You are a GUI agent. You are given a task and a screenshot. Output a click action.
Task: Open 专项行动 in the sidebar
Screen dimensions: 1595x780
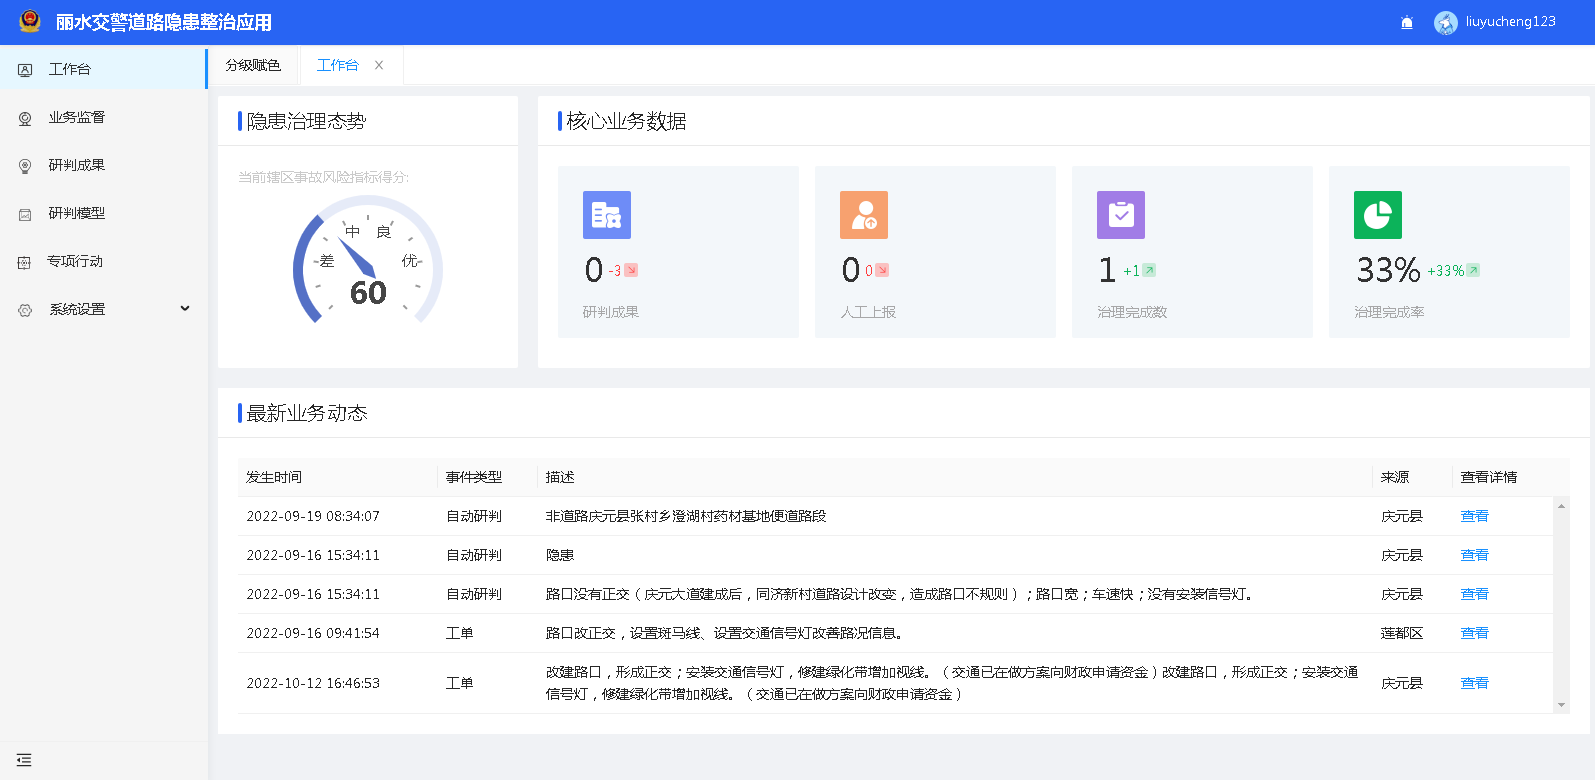coord(104,261)
